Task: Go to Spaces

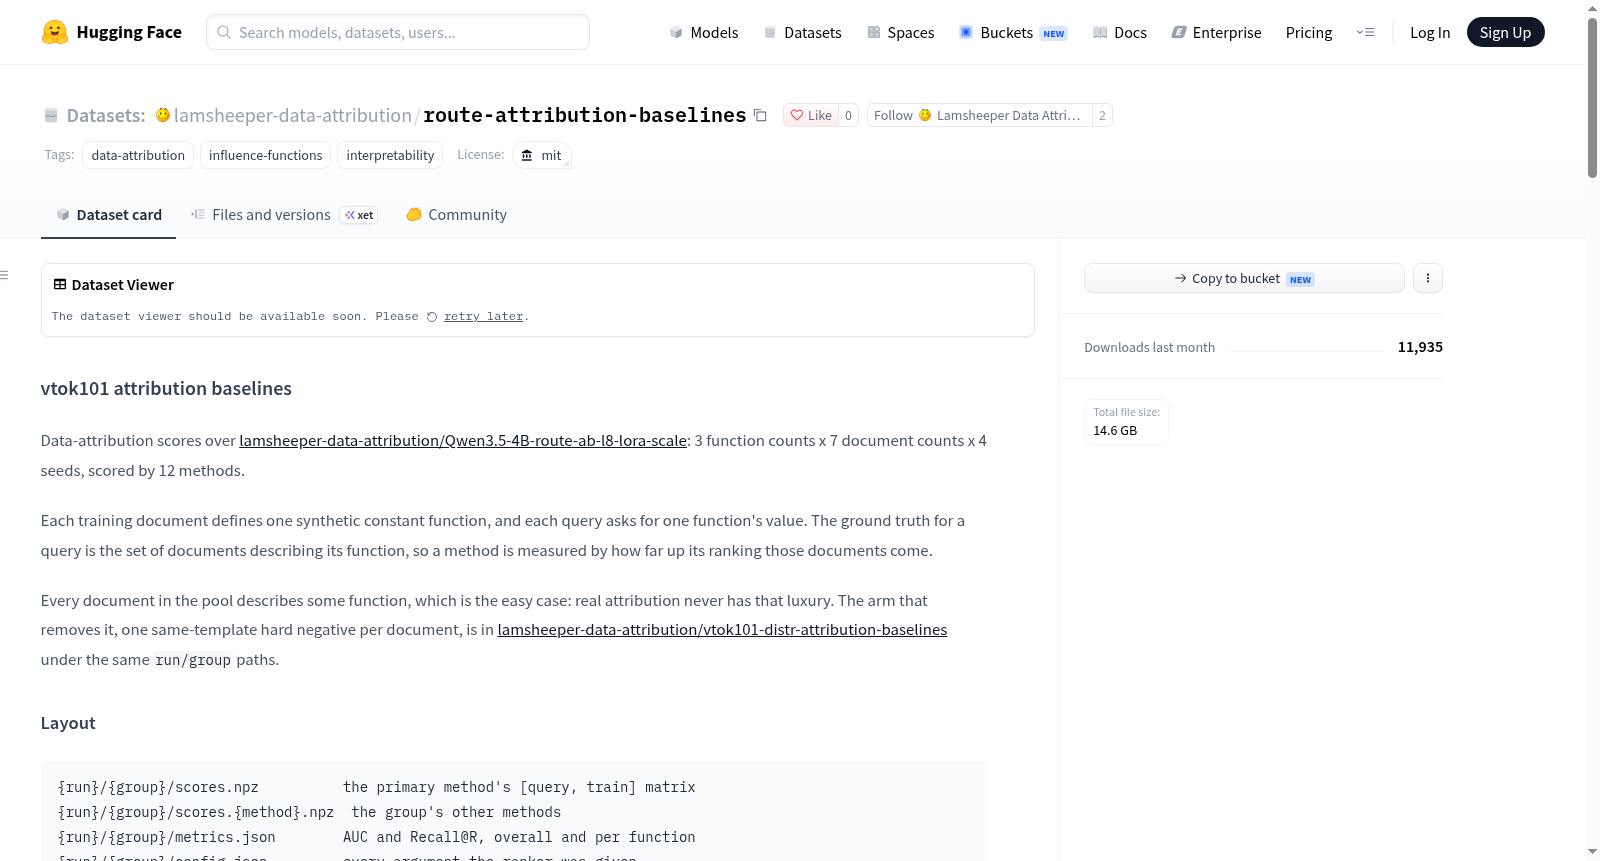Action: click(x=901, y=32)
